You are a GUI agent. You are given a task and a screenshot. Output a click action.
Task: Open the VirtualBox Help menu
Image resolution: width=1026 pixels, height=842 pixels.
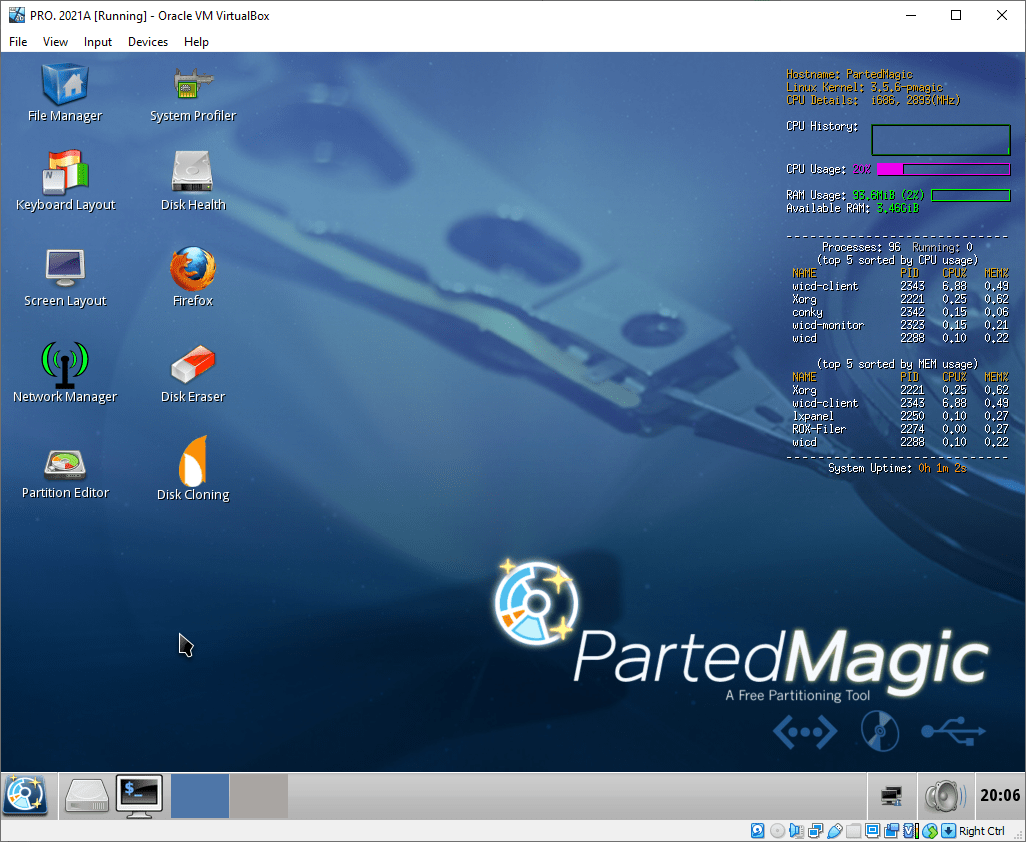pos(196,42)
